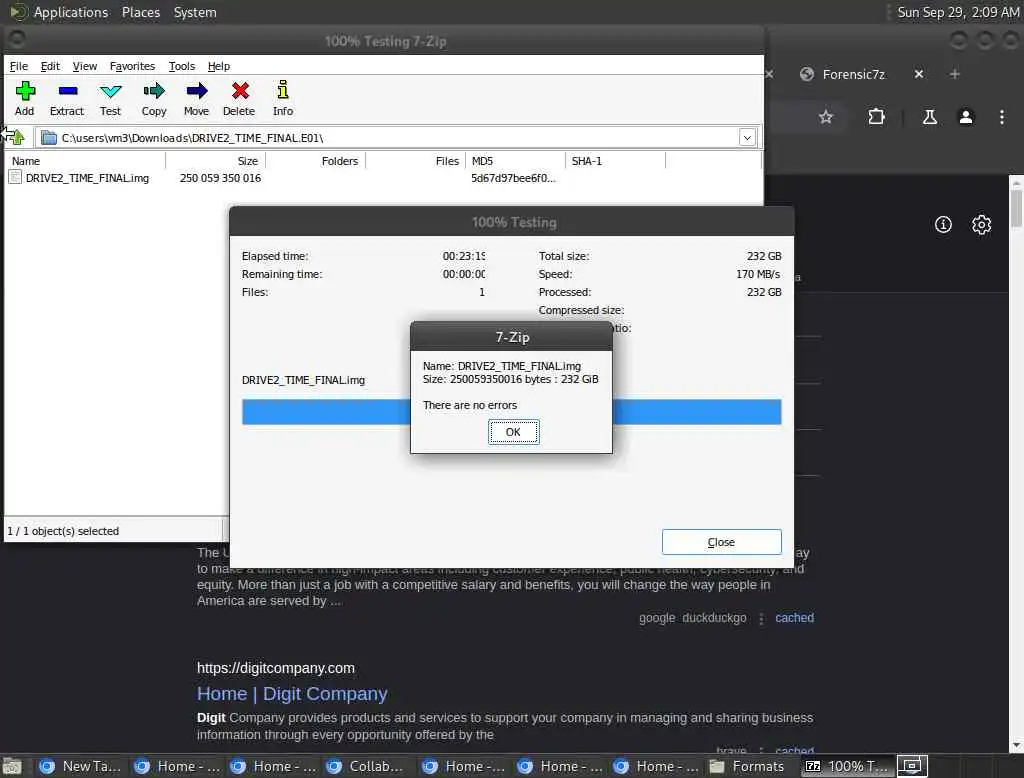Click 1 / 1 object(s) selected status text

tap(63, 531)
